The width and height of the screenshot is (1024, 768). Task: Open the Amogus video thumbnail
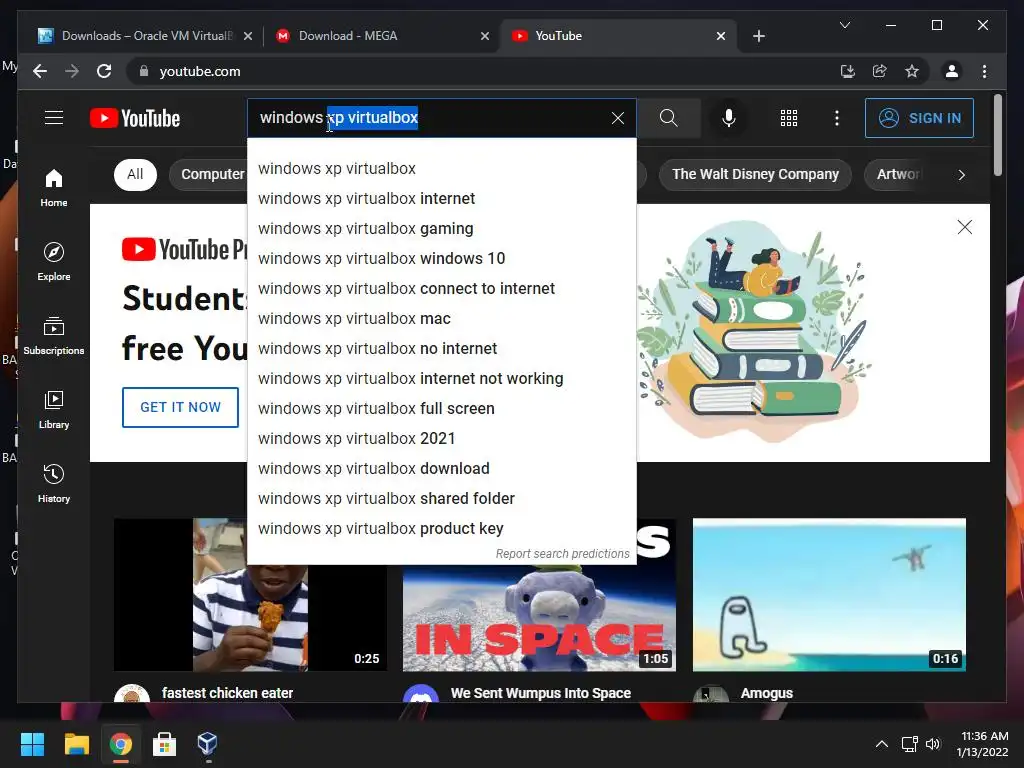829,595
